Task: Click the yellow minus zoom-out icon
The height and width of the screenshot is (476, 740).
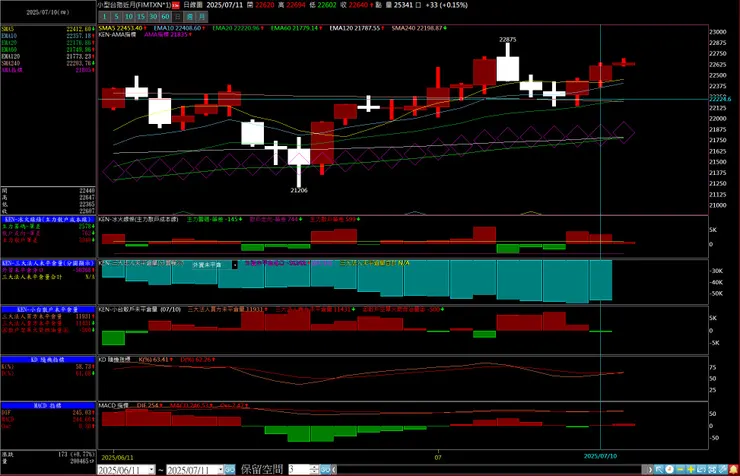Action: (x=680, y=469)
